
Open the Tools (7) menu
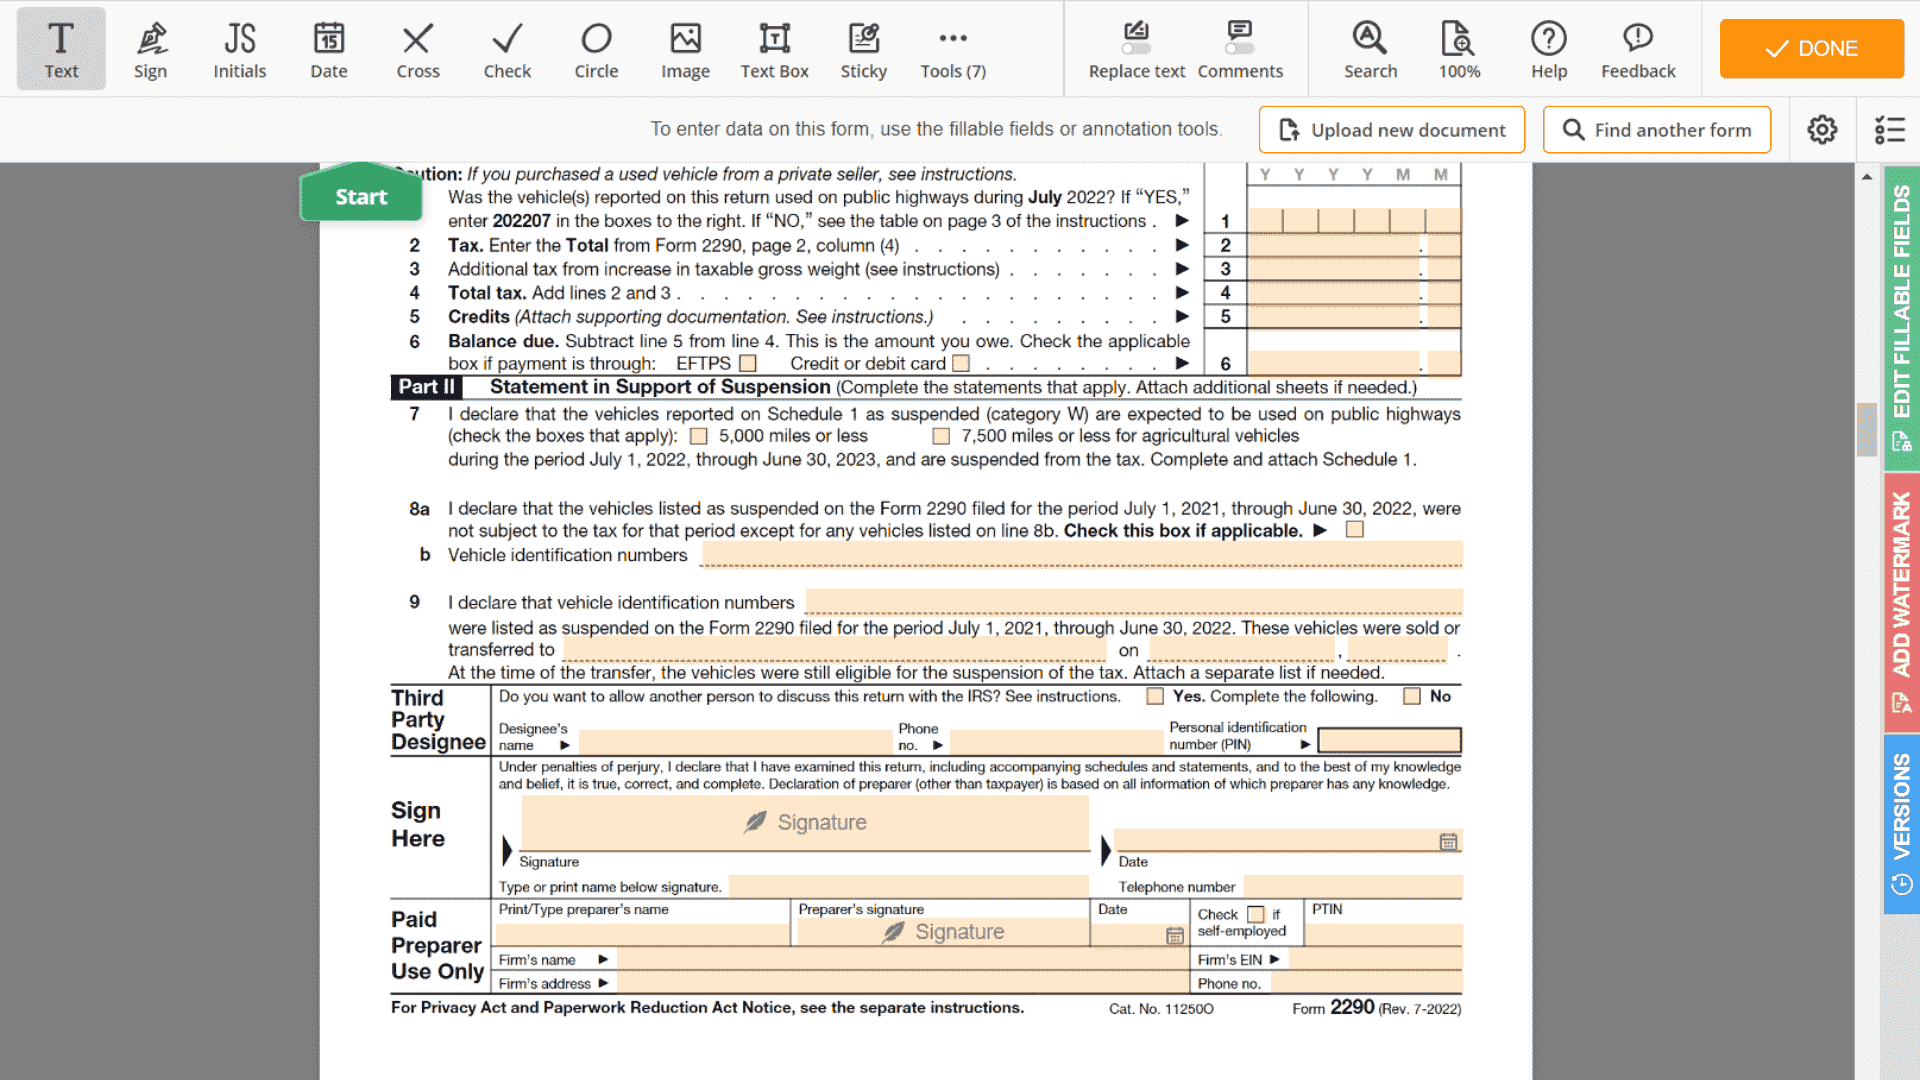point(952,48)
